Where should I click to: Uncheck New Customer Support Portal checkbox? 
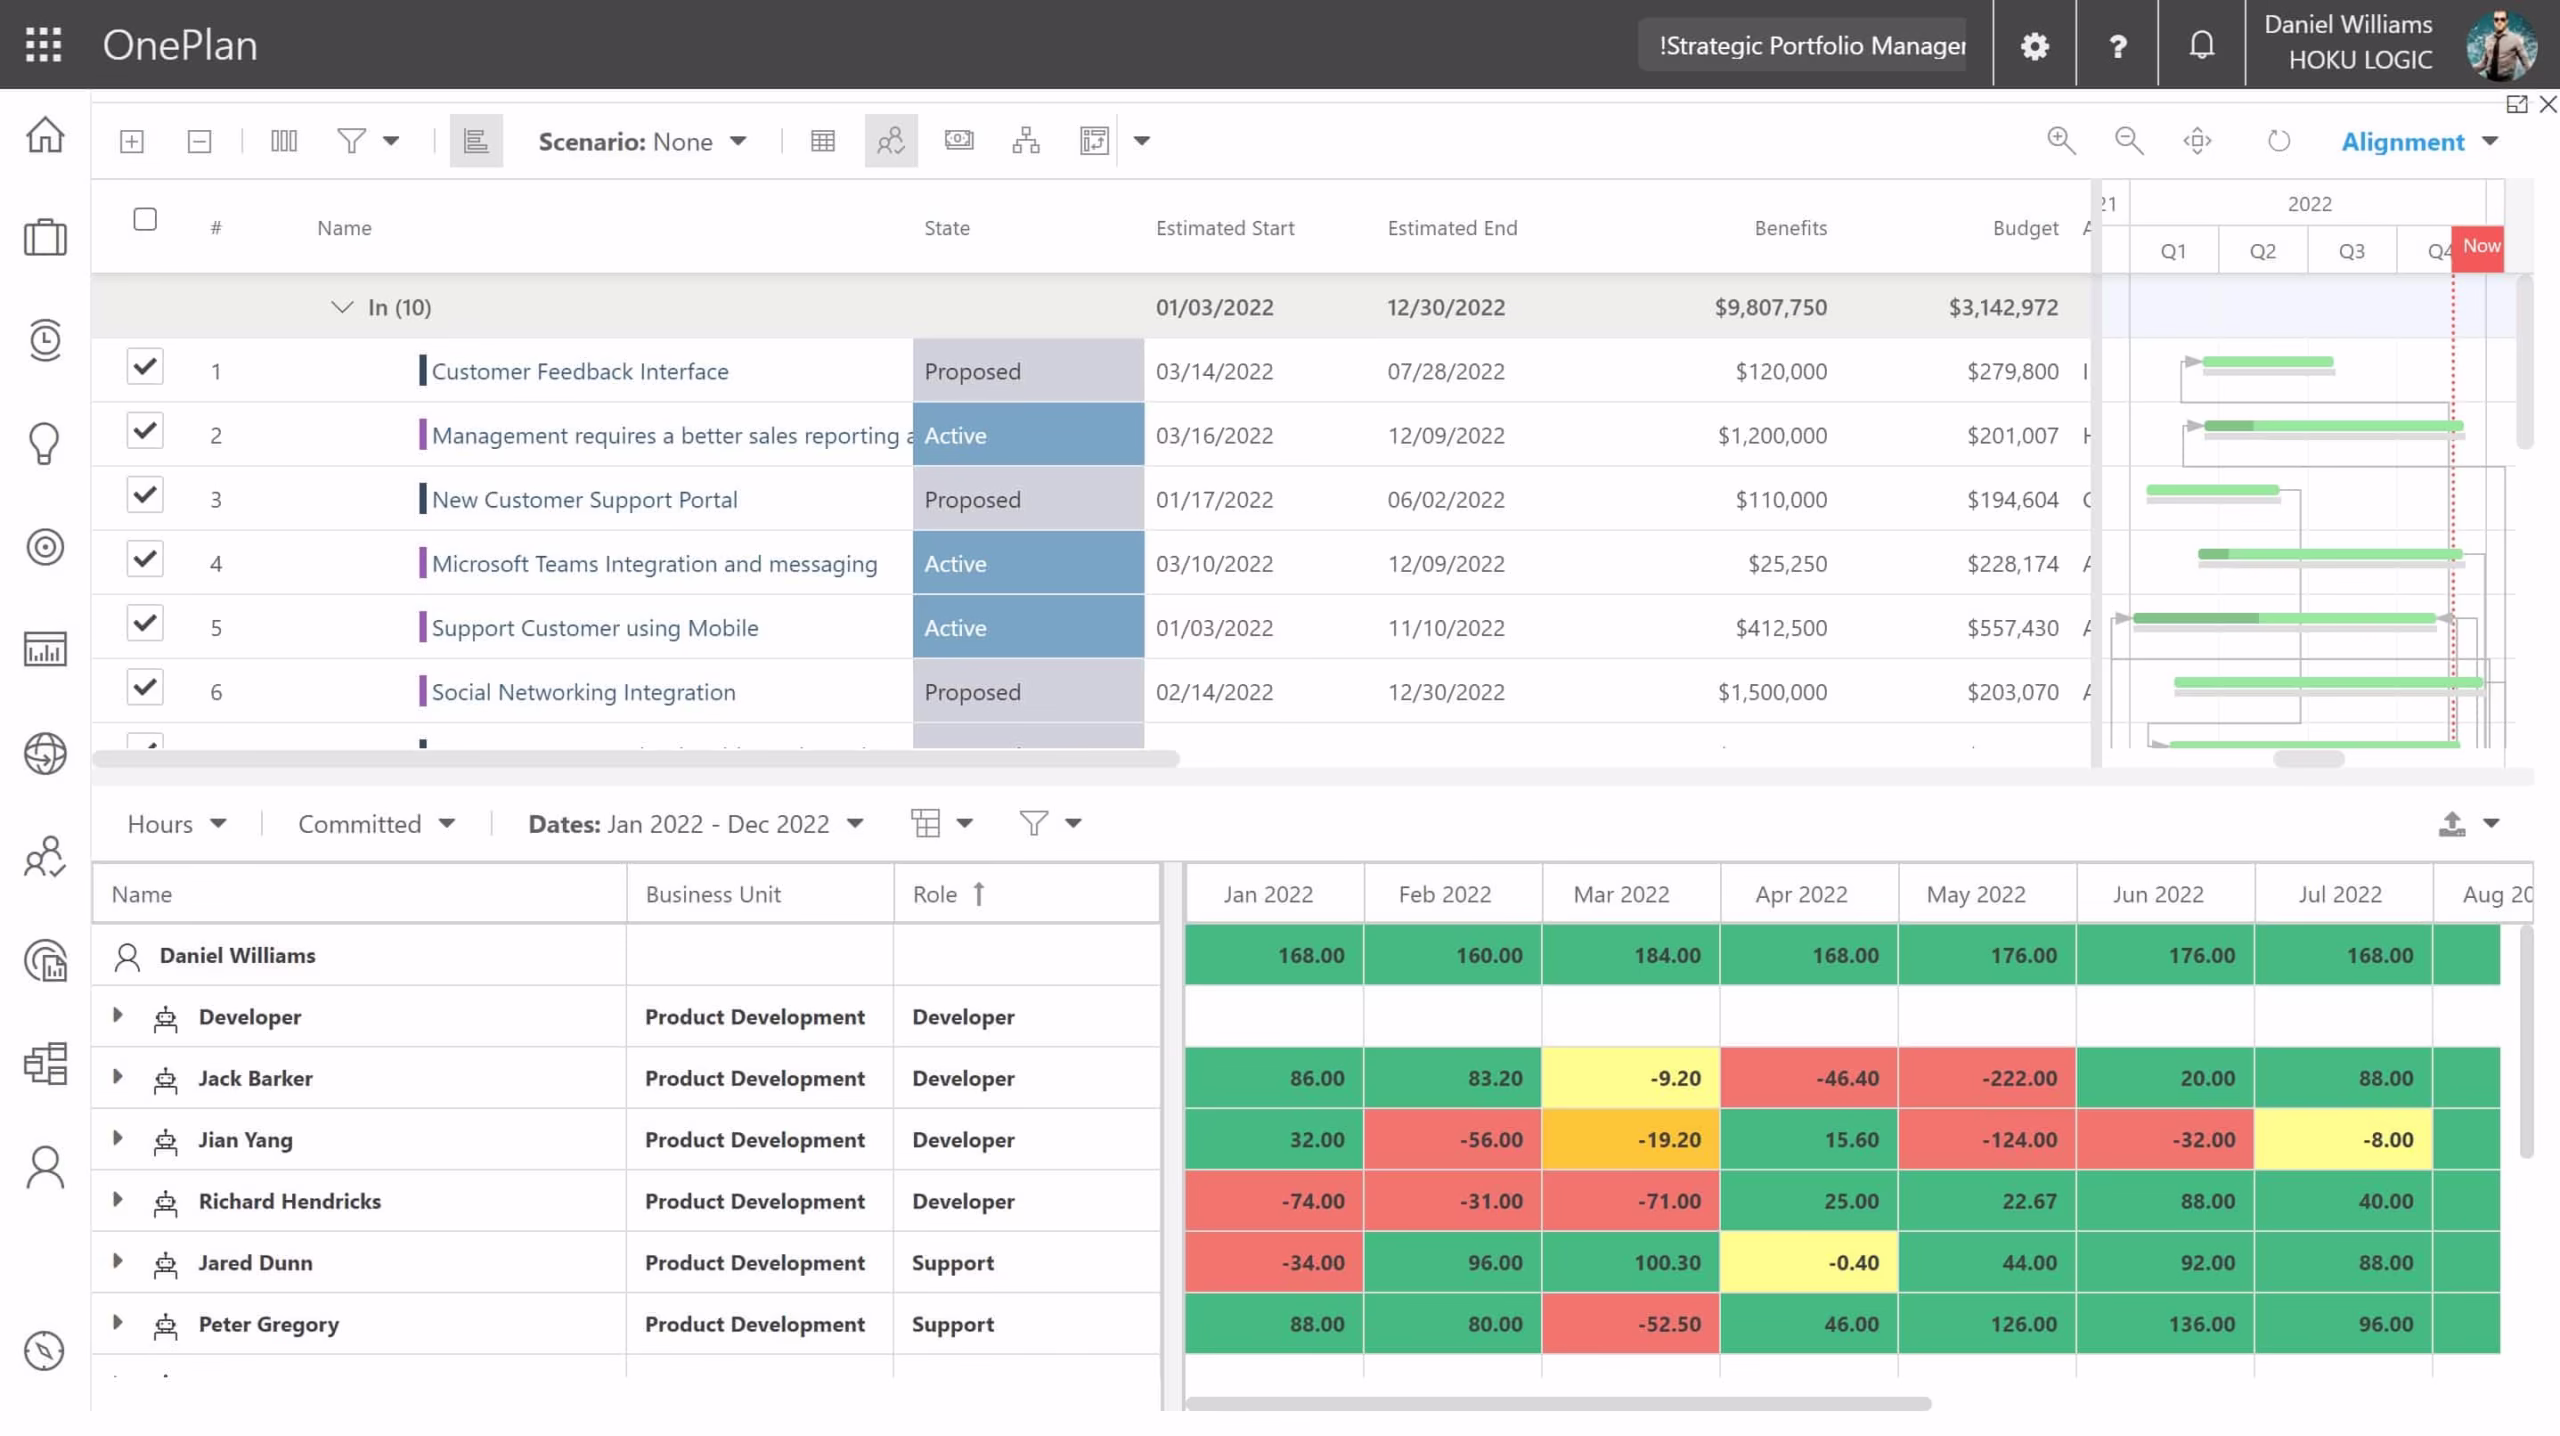[145, 495]
